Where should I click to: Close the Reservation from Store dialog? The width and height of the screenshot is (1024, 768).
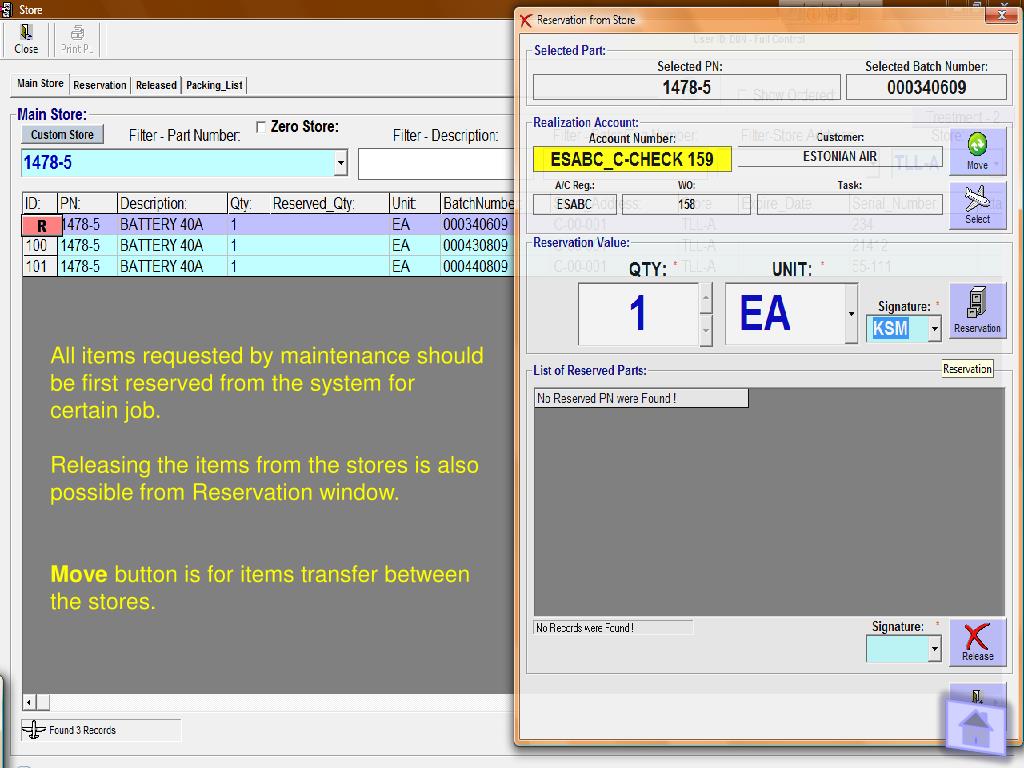(1002, 15)
